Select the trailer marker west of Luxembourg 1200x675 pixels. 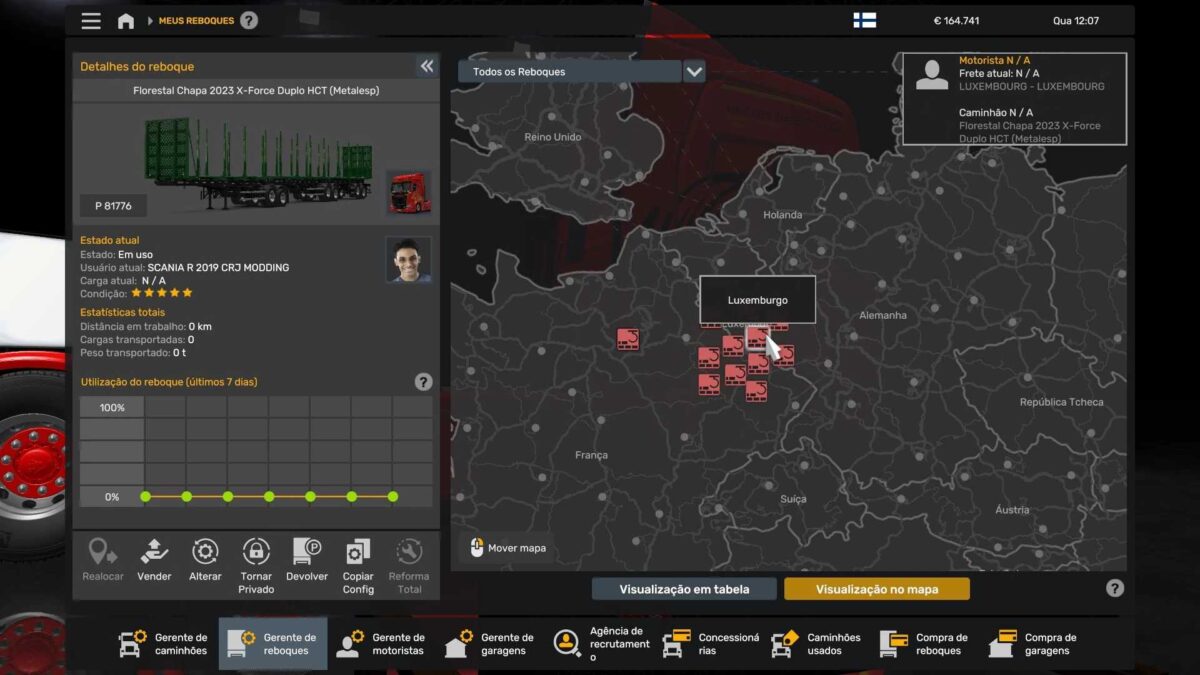pyautogui.click(x=628, y=340)
